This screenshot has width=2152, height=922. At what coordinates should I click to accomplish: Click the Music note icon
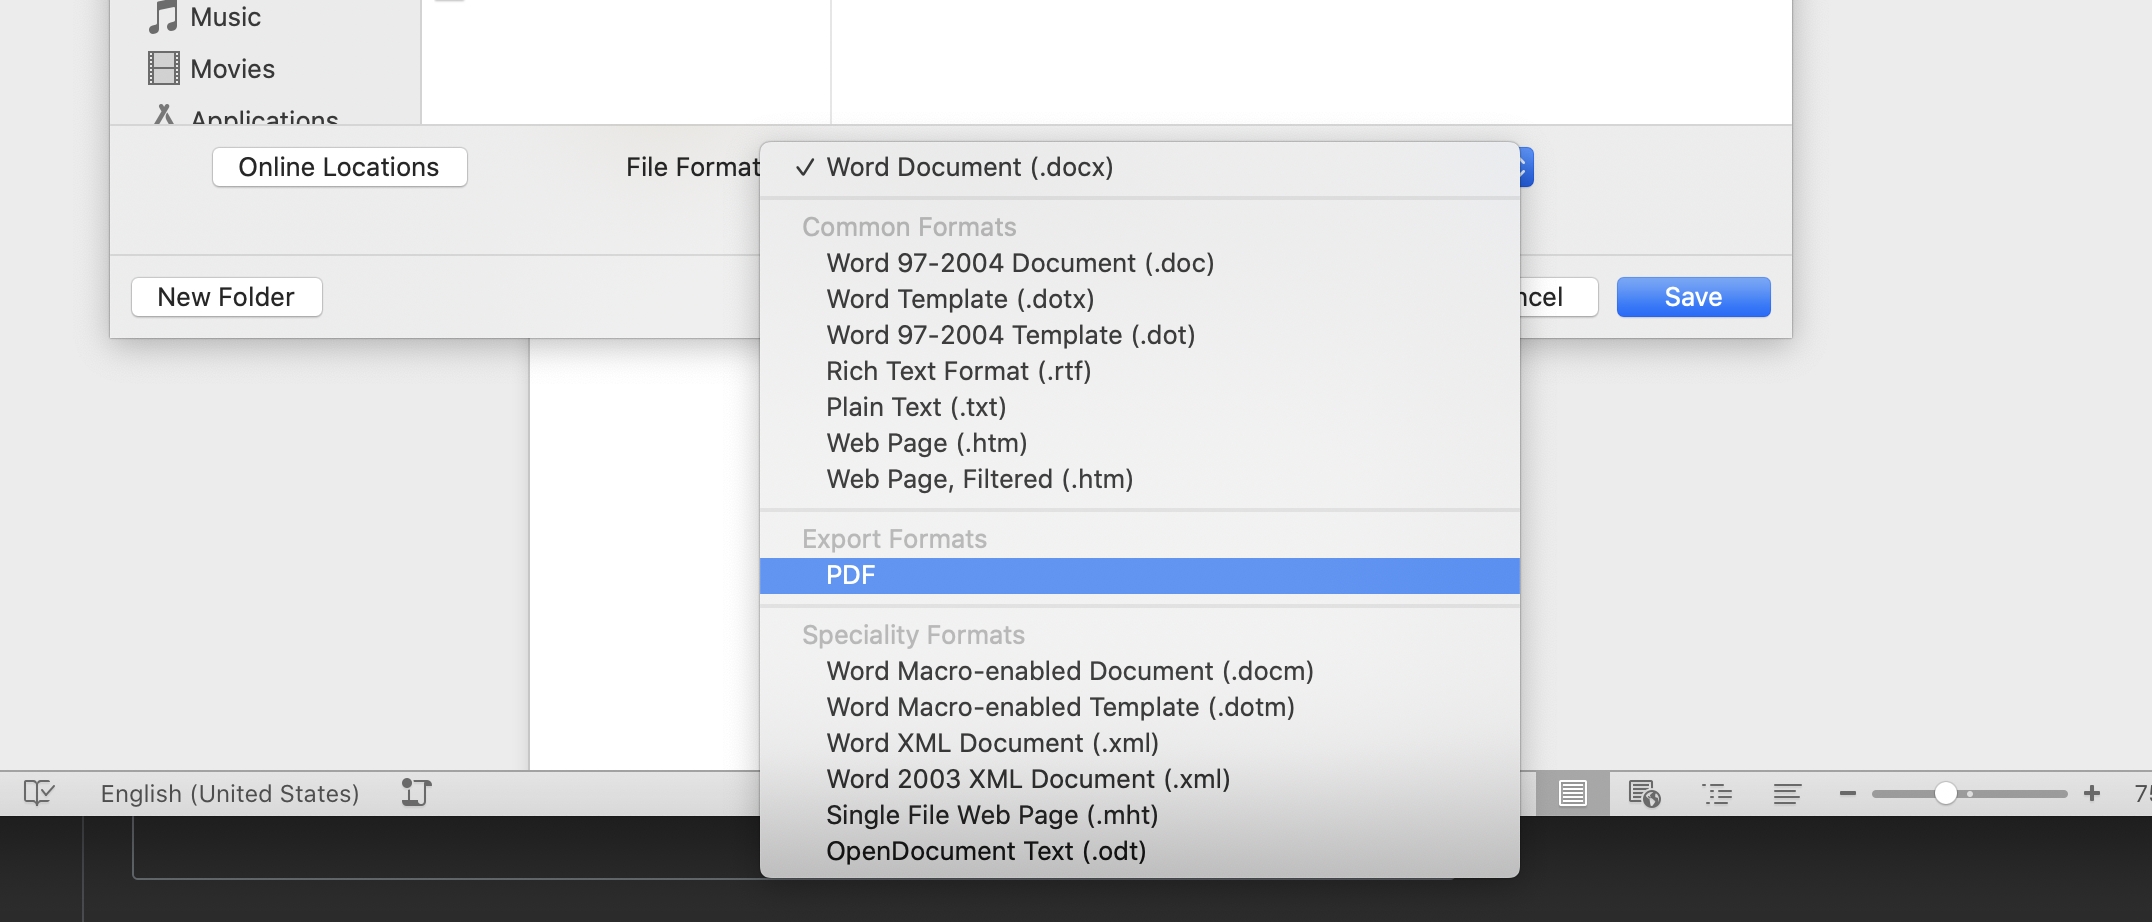163,17
